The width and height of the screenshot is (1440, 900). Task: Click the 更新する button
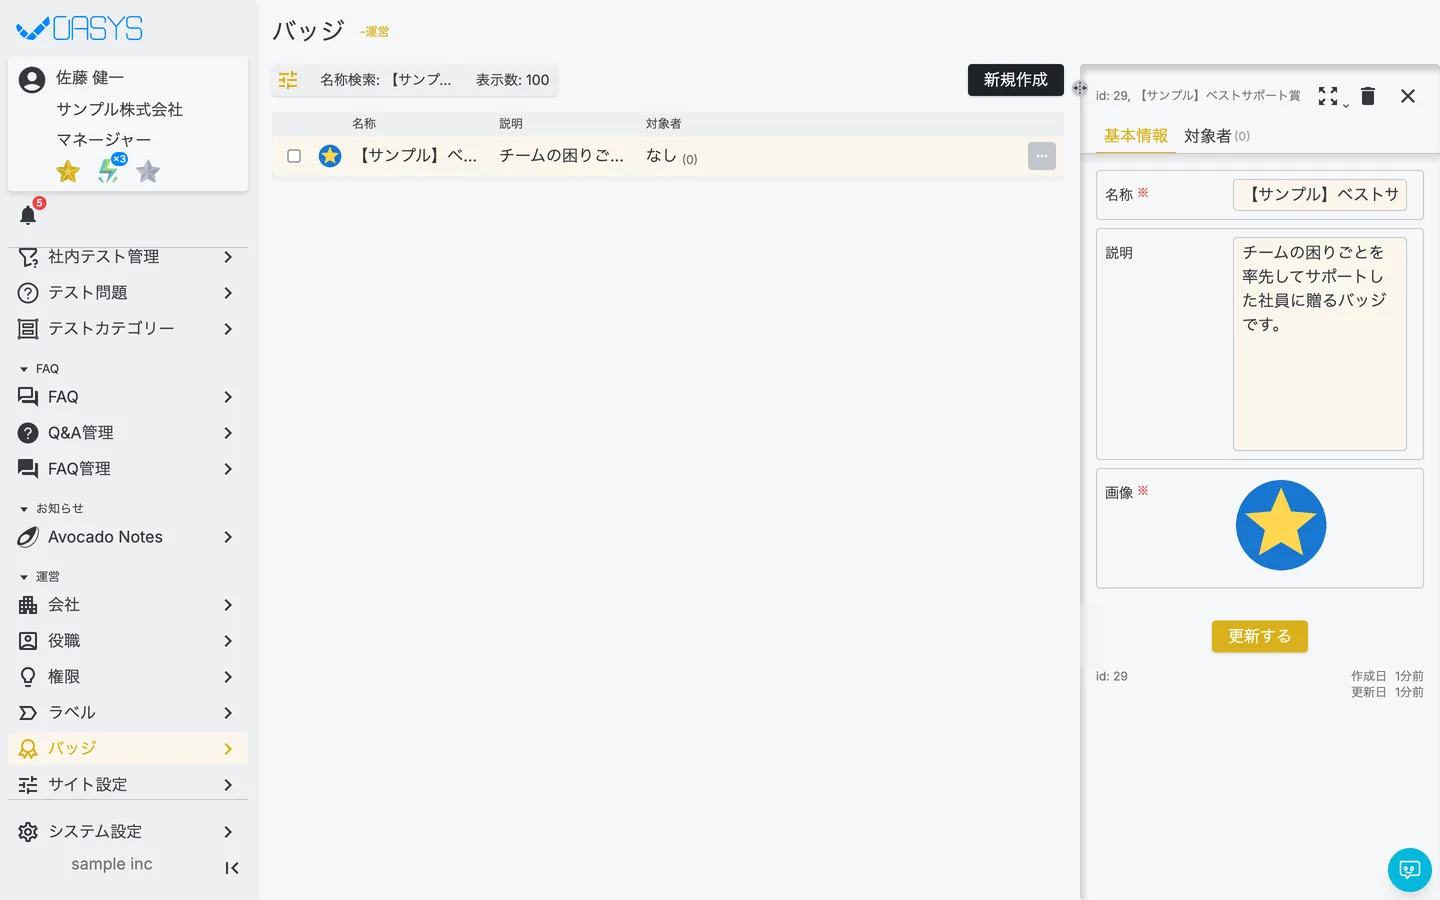tap(1260, 636)
